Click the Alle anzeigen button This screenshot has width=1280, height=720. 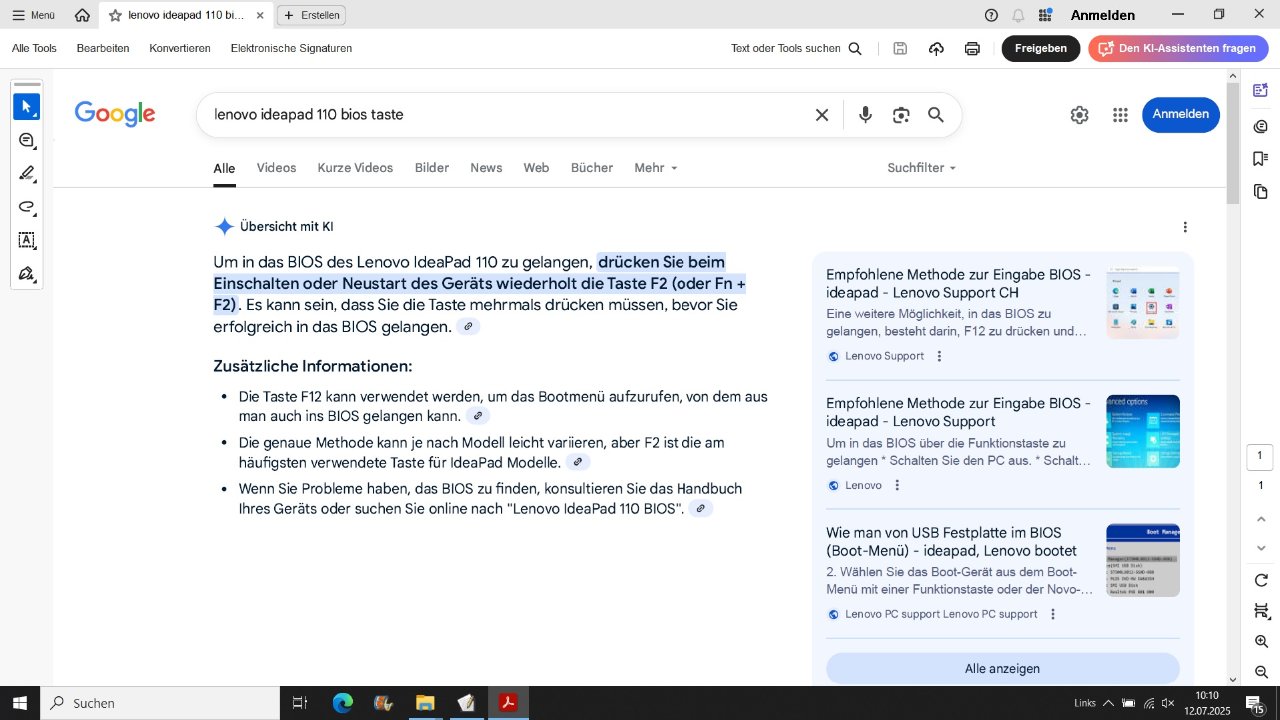tap(1002, 668)
